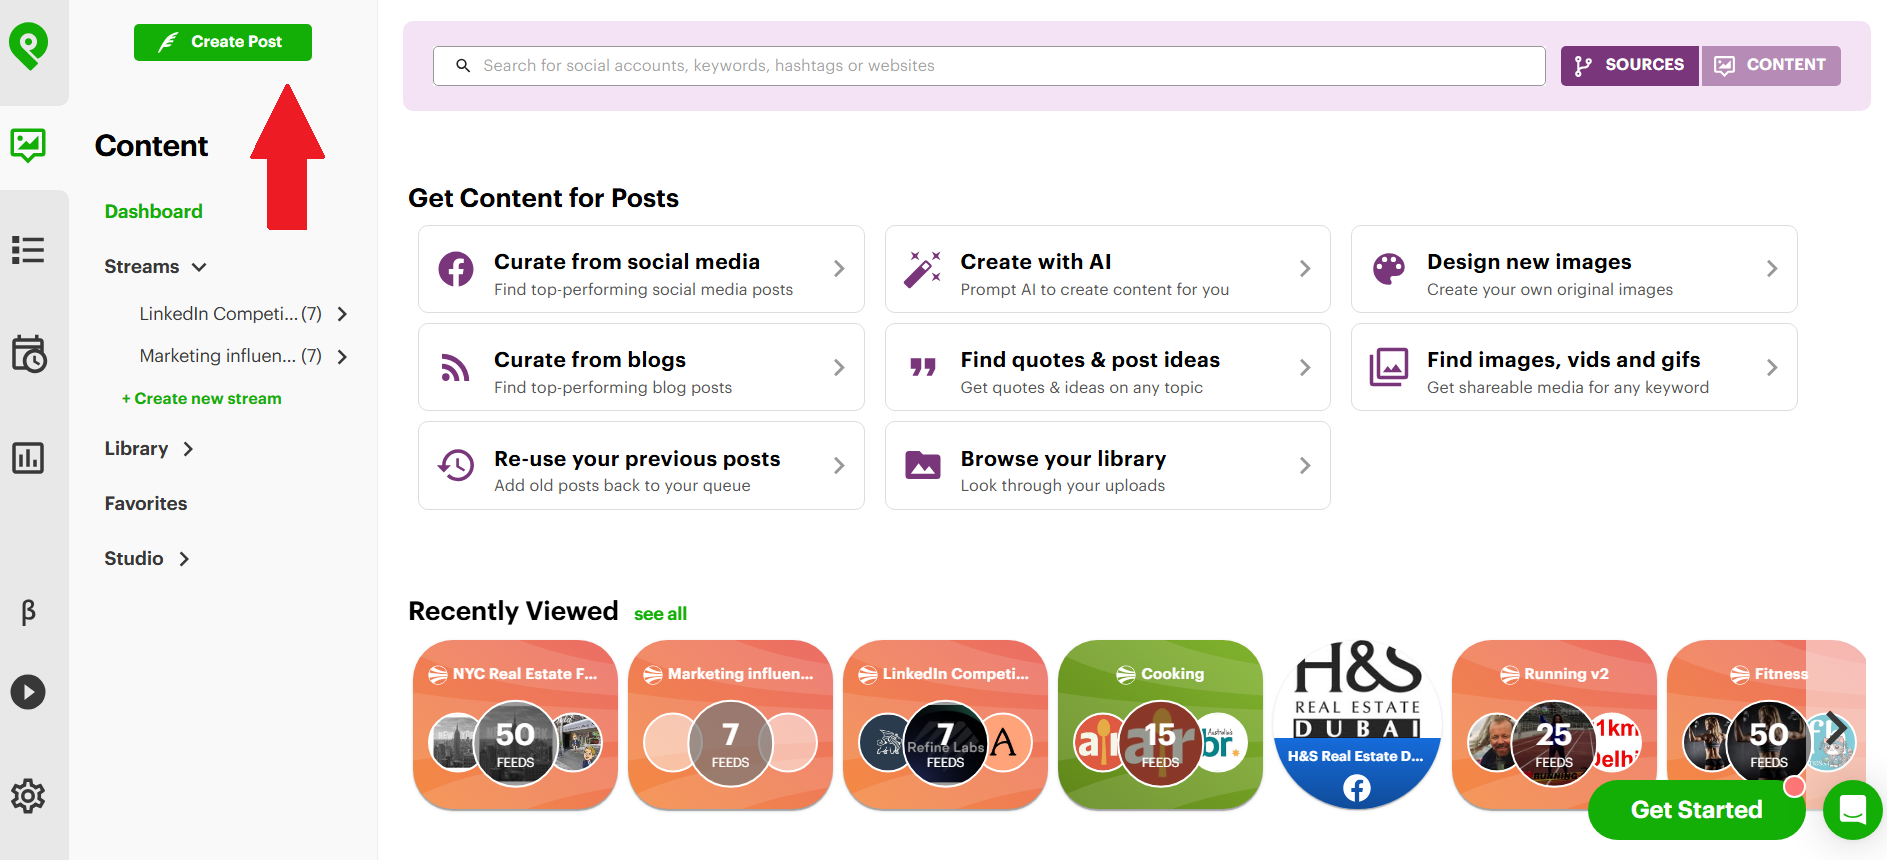The height and width of the screenshot is (860, 1887).
Task: Switch to SOURCES search mode
Action: coord(1629,66)
